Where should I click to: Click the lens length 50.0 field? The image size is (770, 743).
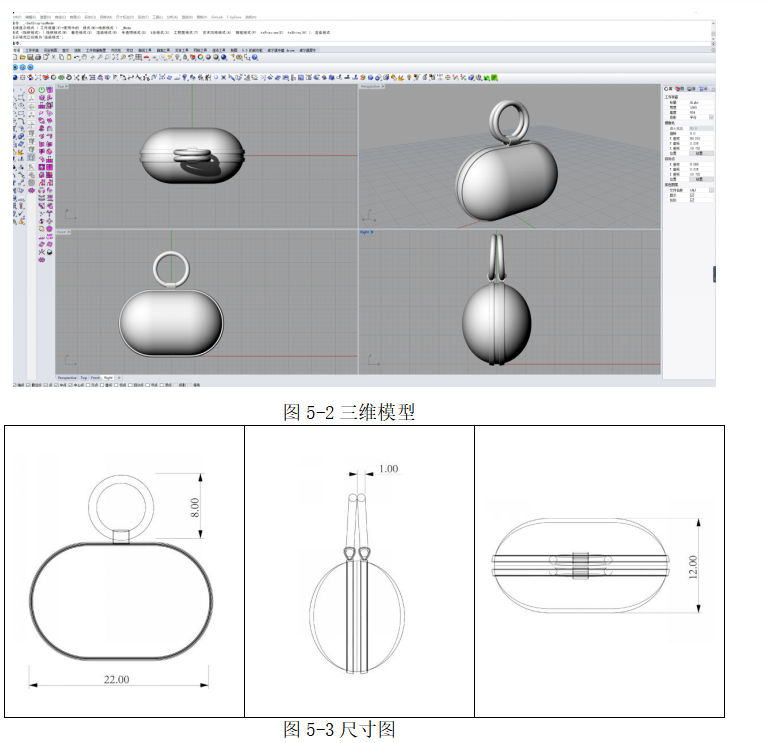click(701, 128)
